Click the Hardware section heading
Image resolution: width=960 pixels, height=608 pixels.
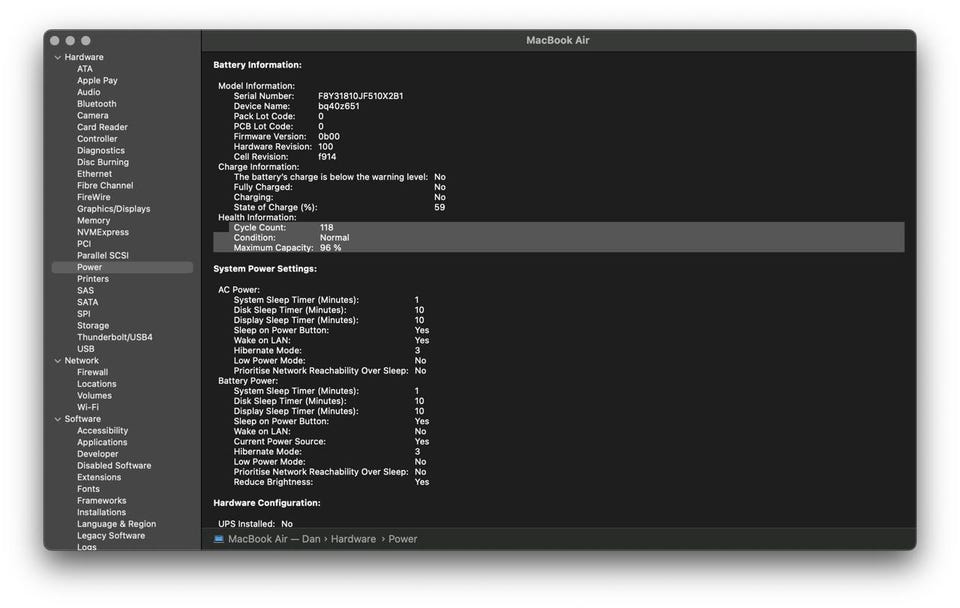click(84, 57)
